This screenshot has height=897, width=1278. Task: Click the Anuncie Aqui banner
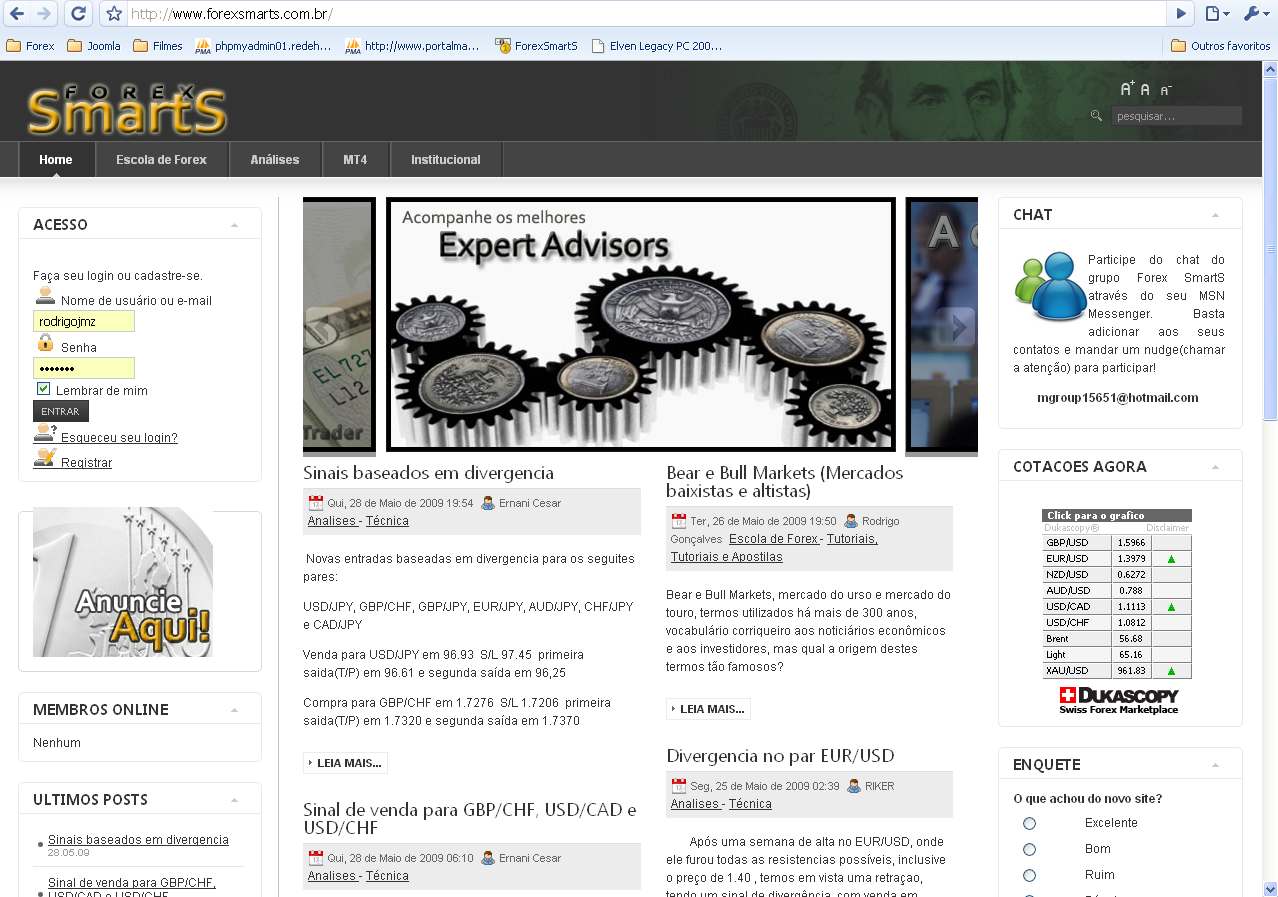pos(122,582)
